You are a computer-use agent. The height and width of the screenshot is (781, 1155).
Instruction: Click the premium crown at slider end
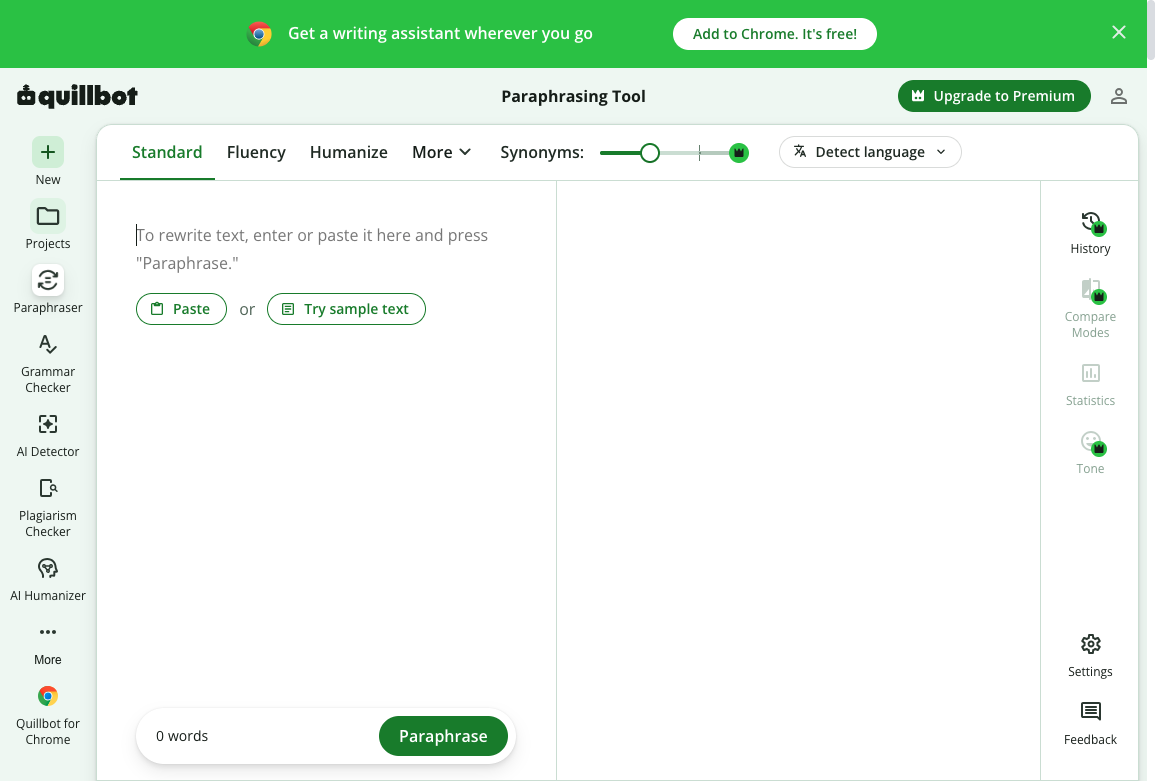coord(738,153)
